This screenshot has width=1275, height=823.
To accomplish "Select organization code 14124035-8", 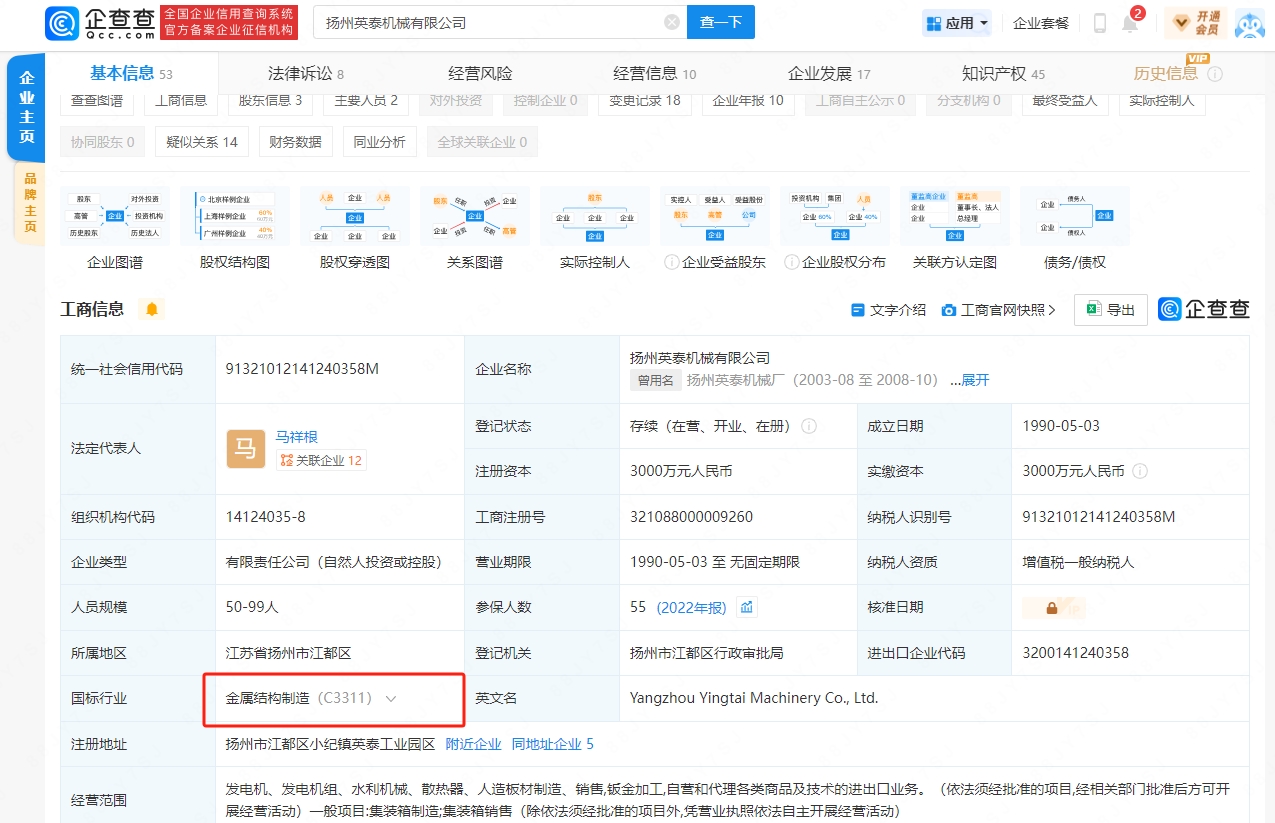I will coord(265,517).
